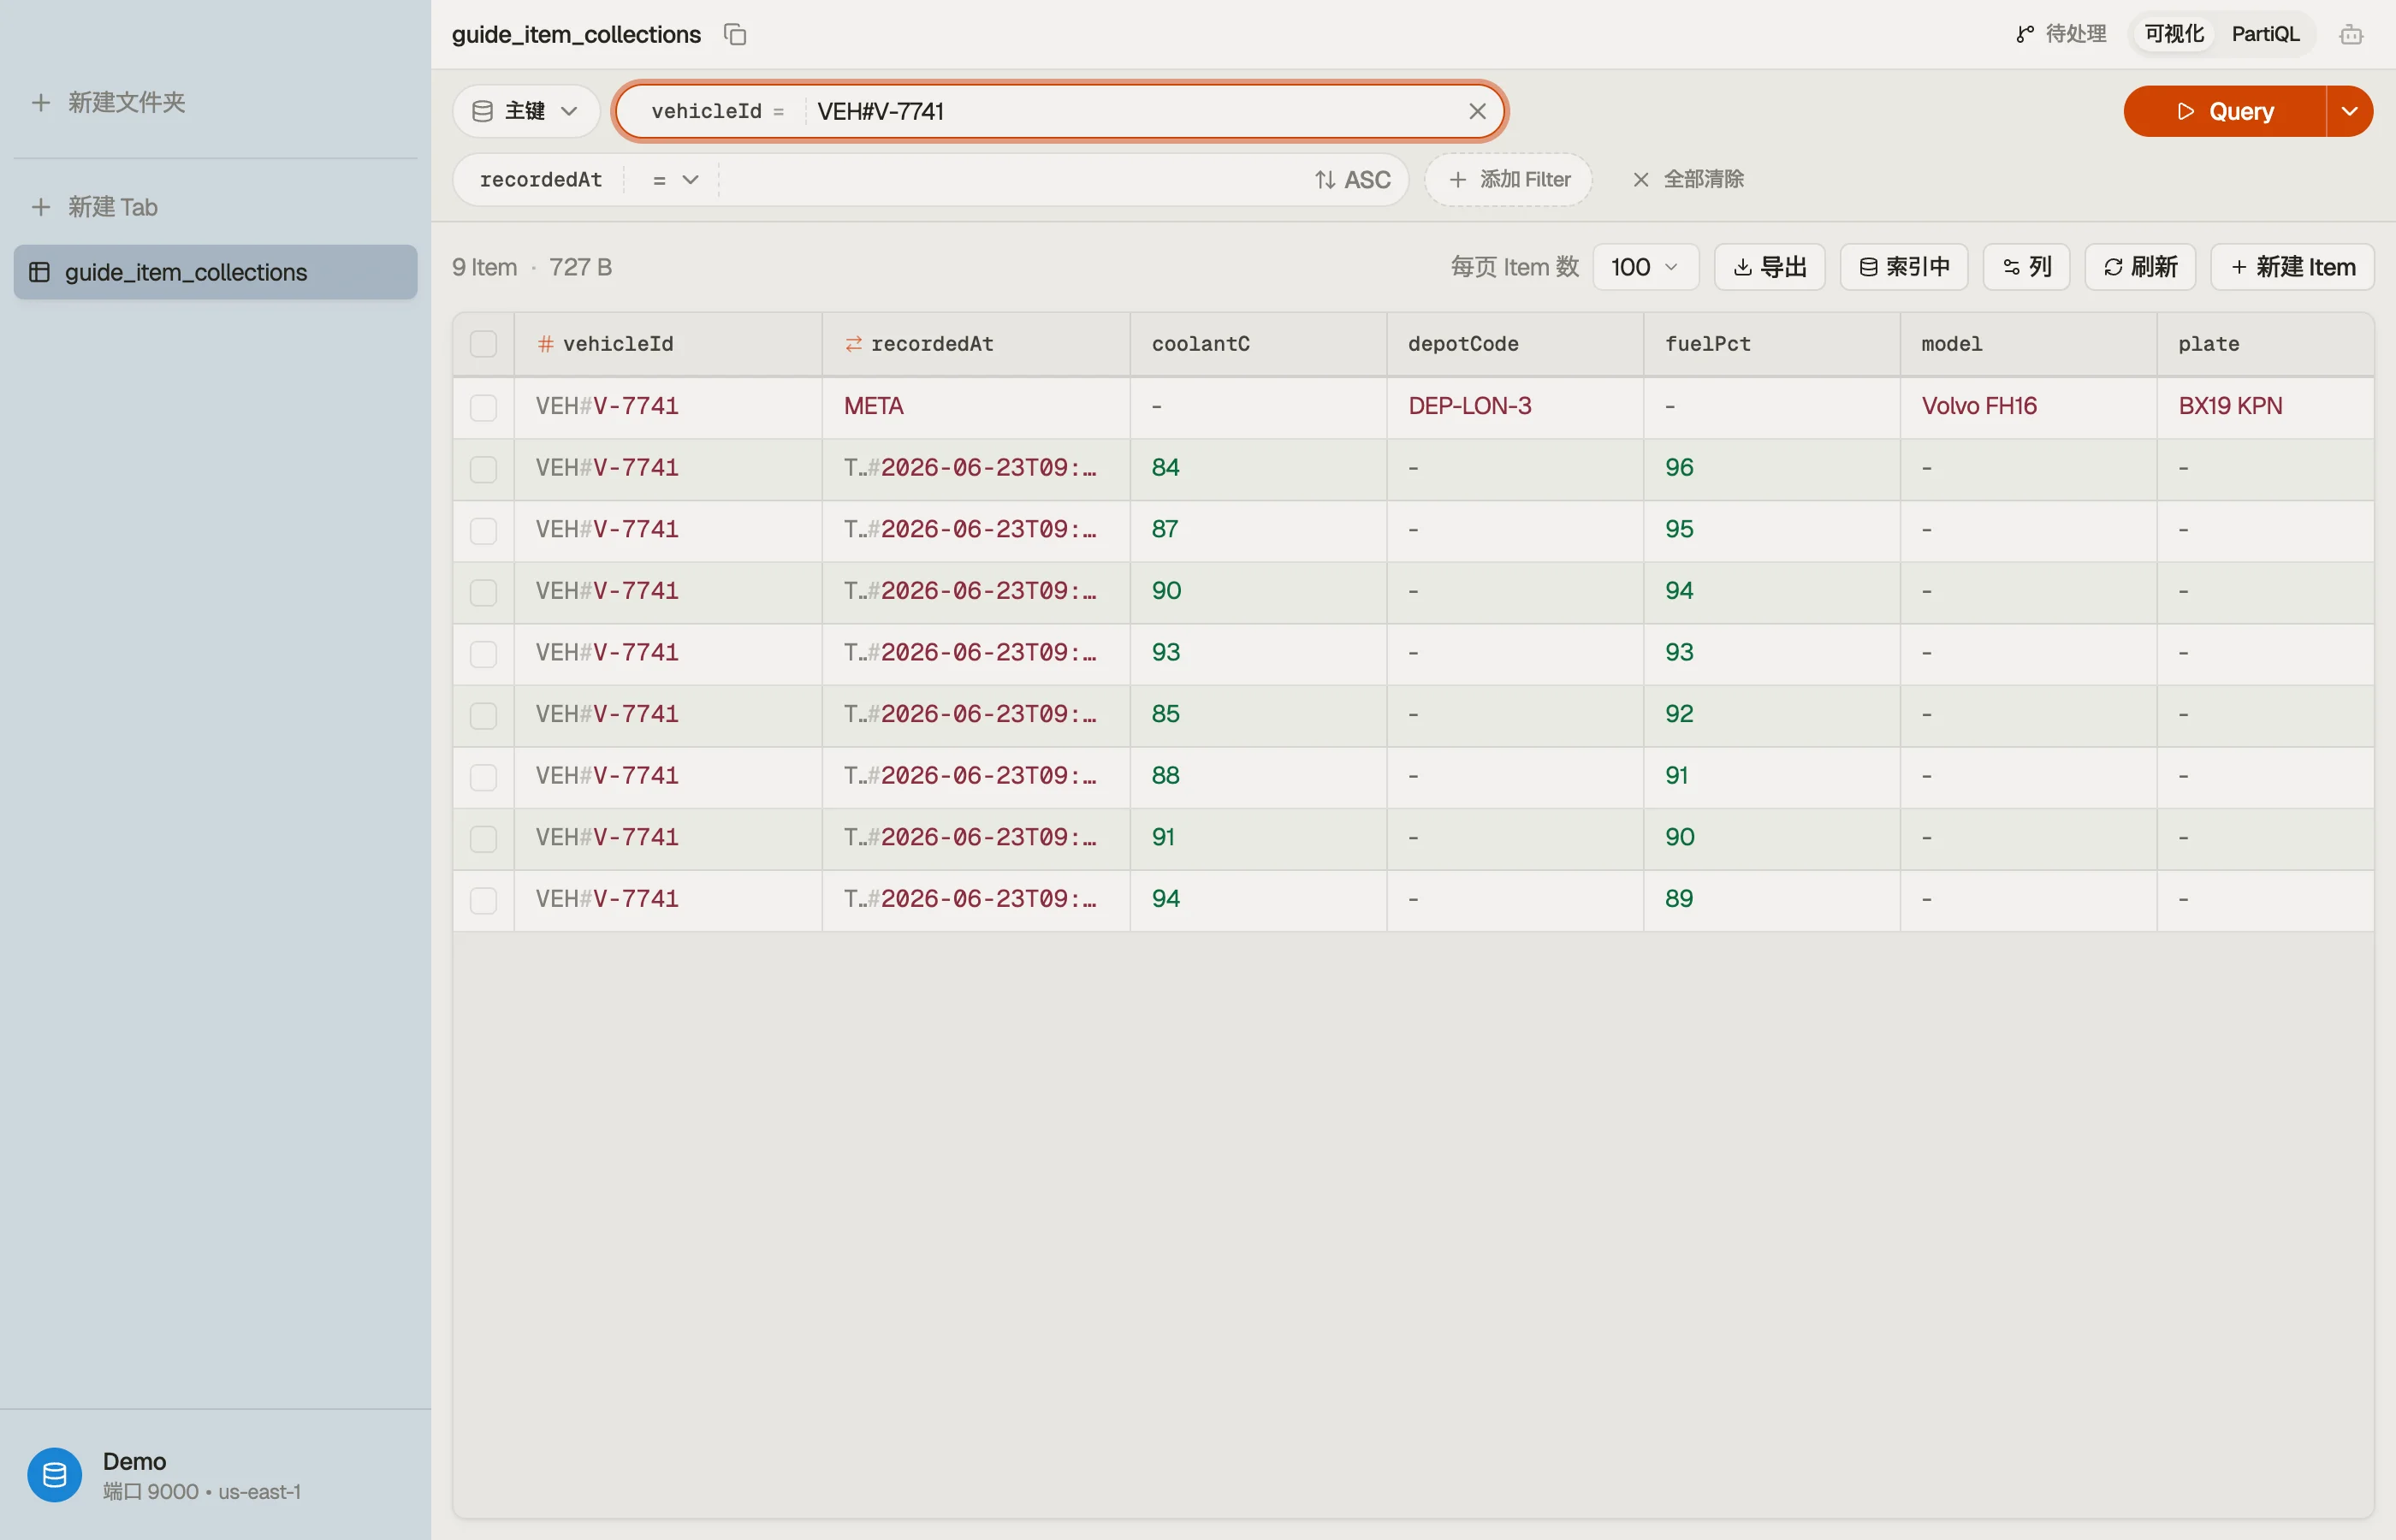Click 新建 Item button
2396x1540 pixels.
pyautogui.click(x=2292, y=267)
